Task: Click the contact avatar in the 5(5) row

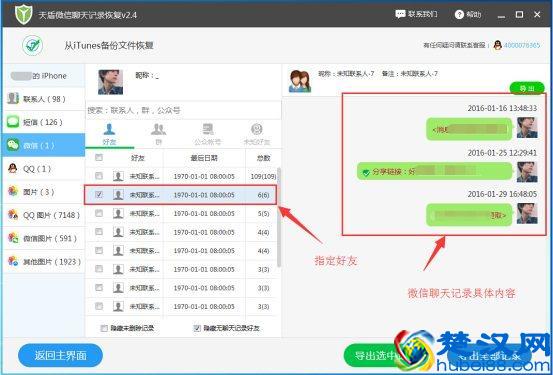Action: click(118, 213)
